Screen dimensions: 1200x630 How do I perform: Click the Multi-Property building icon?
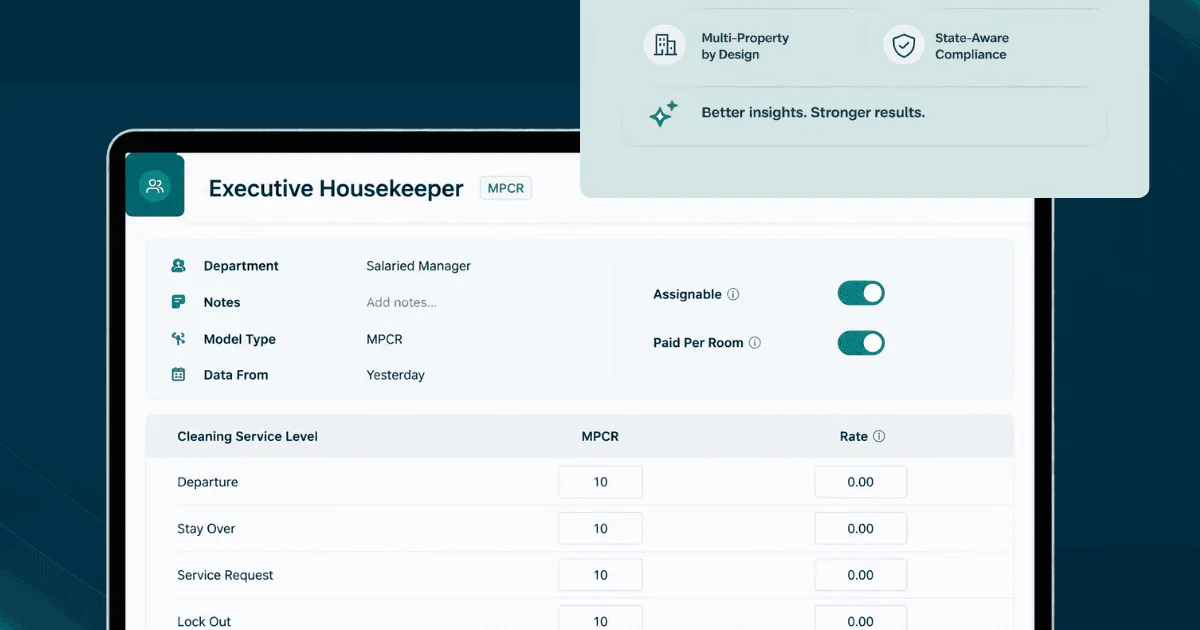pyautogui.click(x=664, y=45)
